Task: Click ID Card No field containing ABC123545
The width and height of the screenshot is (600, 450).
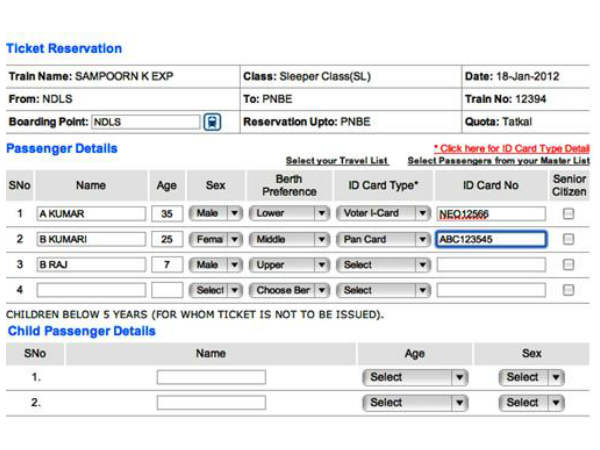Action: tap(491, 240)
